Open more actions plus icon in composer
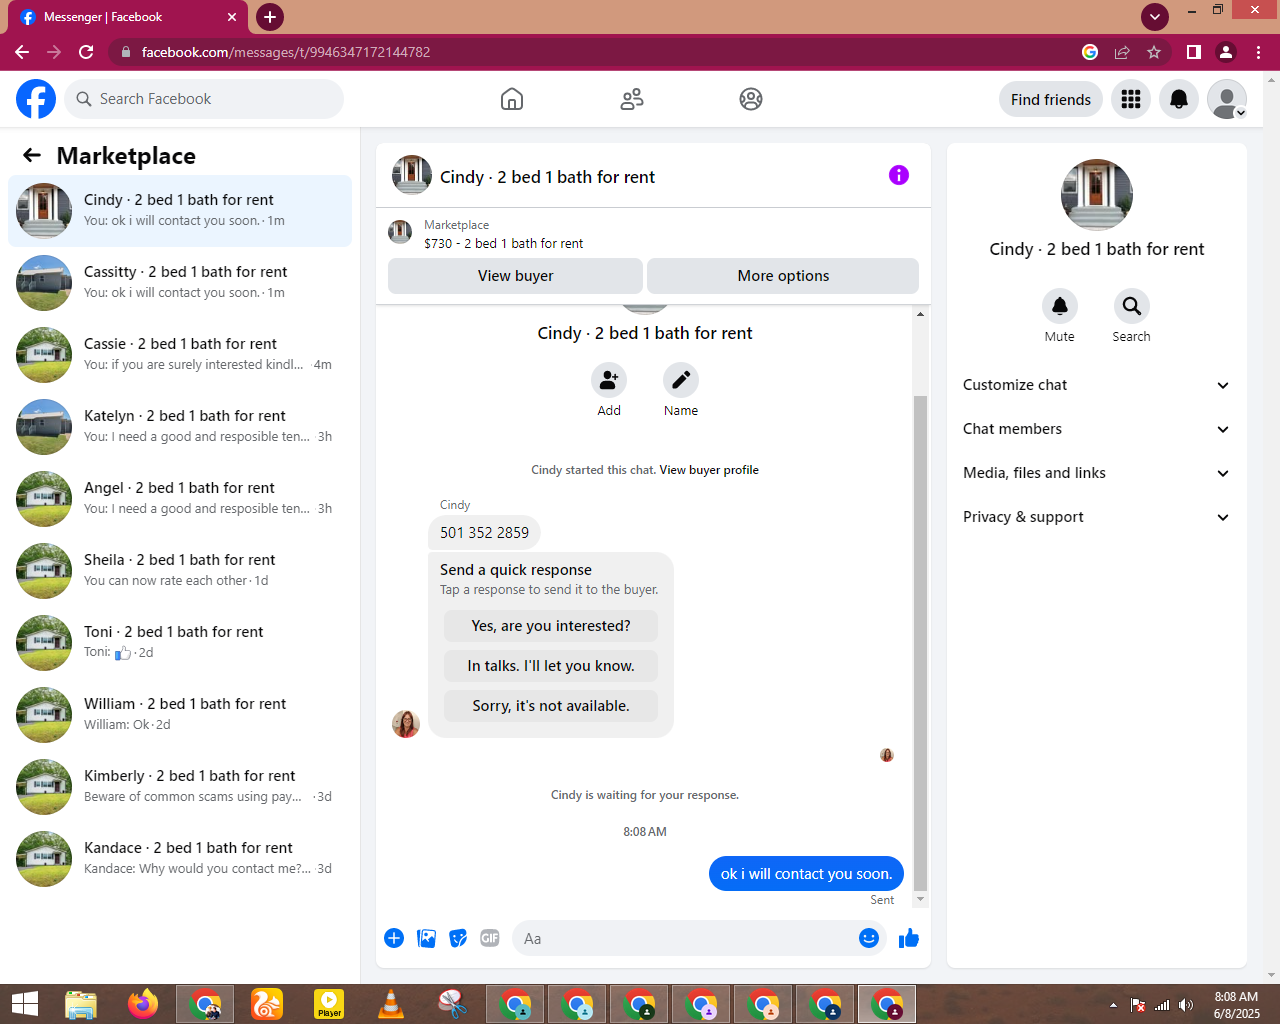 click(x=394, y=938)
